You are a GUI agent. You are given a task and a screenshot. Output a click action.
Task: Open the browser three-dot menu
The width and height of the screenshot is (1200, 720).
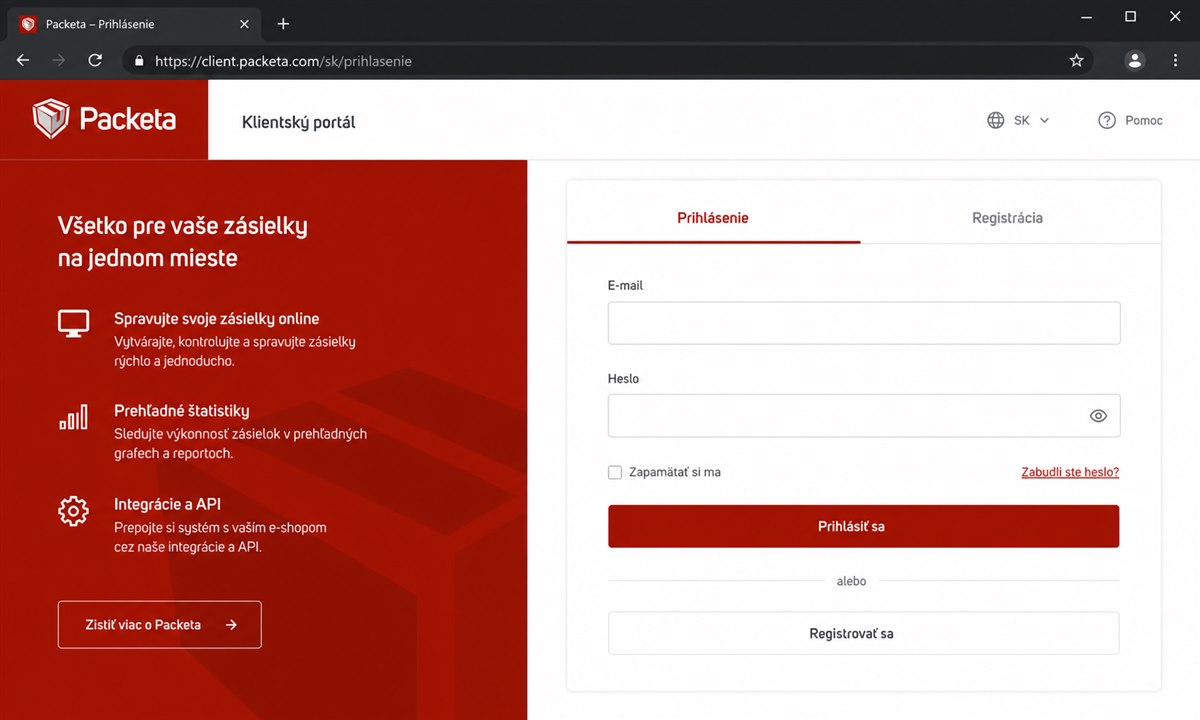(1175, 60)
